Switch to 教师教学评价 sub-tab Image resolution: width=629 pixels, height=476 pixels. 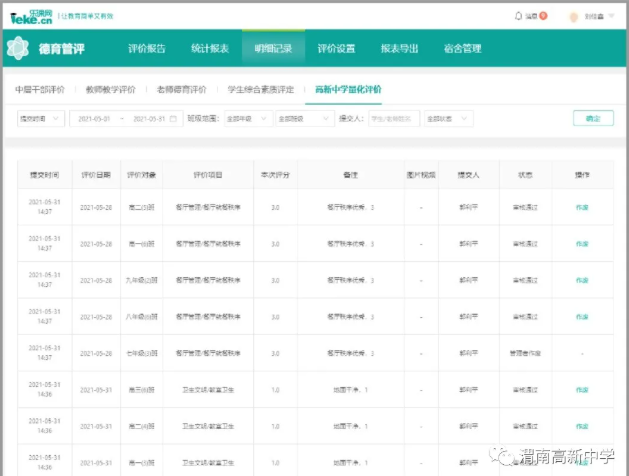[x=111, y=89]
